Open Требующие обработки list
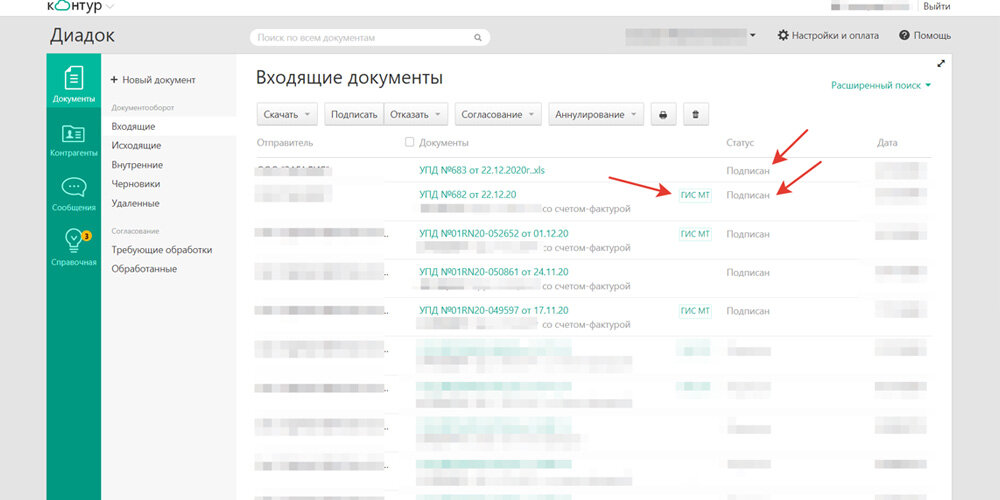Screen dimensions: 1000x500 (x=161, y=250)
